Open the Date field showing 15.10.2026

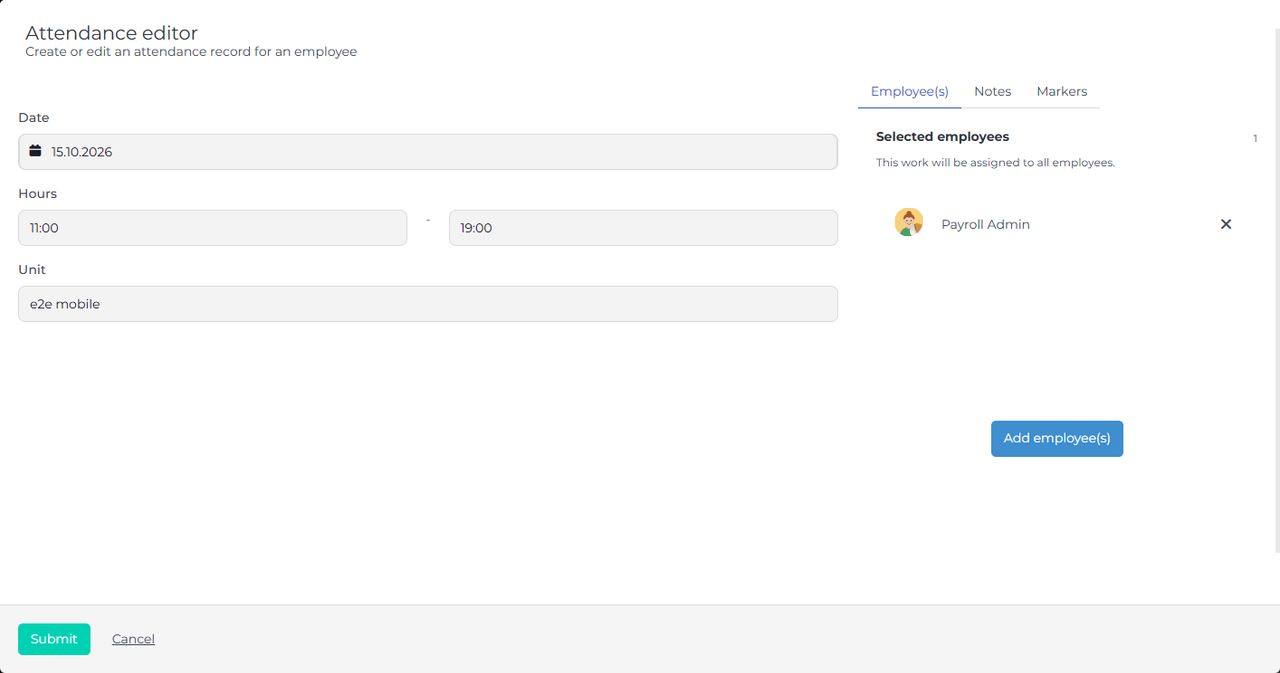428,152
